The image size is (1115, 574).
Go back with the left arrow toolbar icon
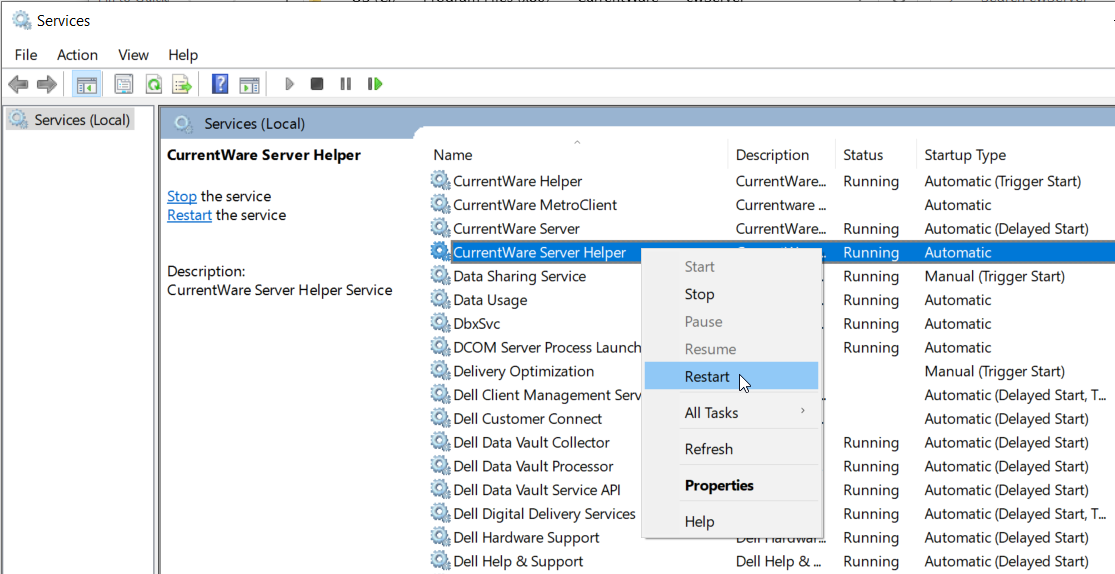click(18, 85)
